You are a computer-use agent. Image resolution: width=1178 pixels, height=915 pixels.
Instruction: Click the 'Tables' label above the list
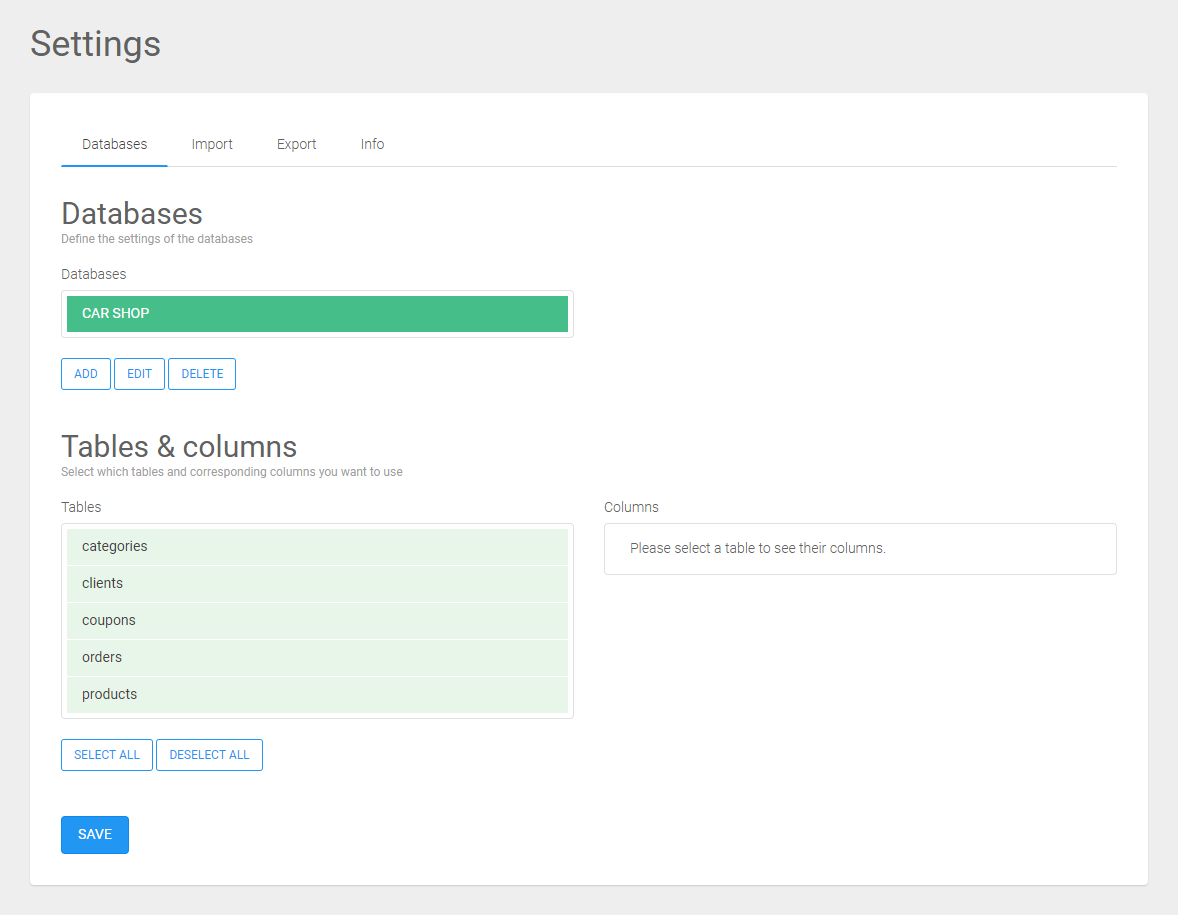click(81, 507)
